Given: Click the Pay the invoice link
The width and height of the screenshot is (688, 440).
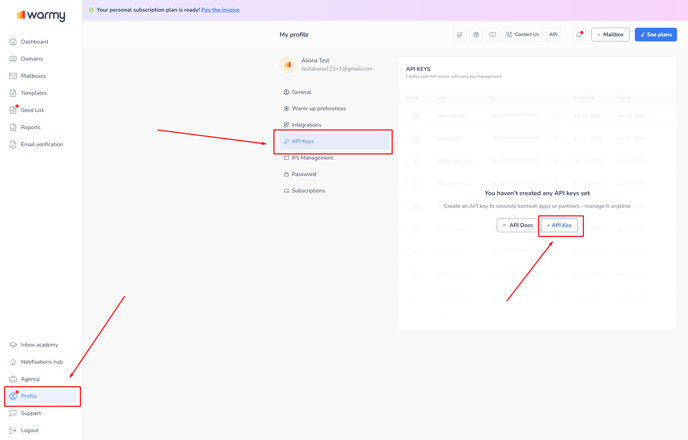Looking at the screenshot, I should (x=220, y=10).
